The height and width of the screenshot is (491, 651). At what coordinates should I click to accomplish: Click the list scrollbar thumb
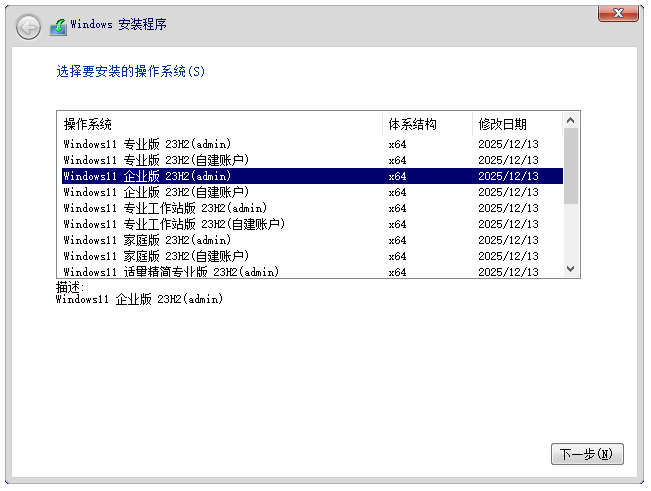(x=570, y=166)
